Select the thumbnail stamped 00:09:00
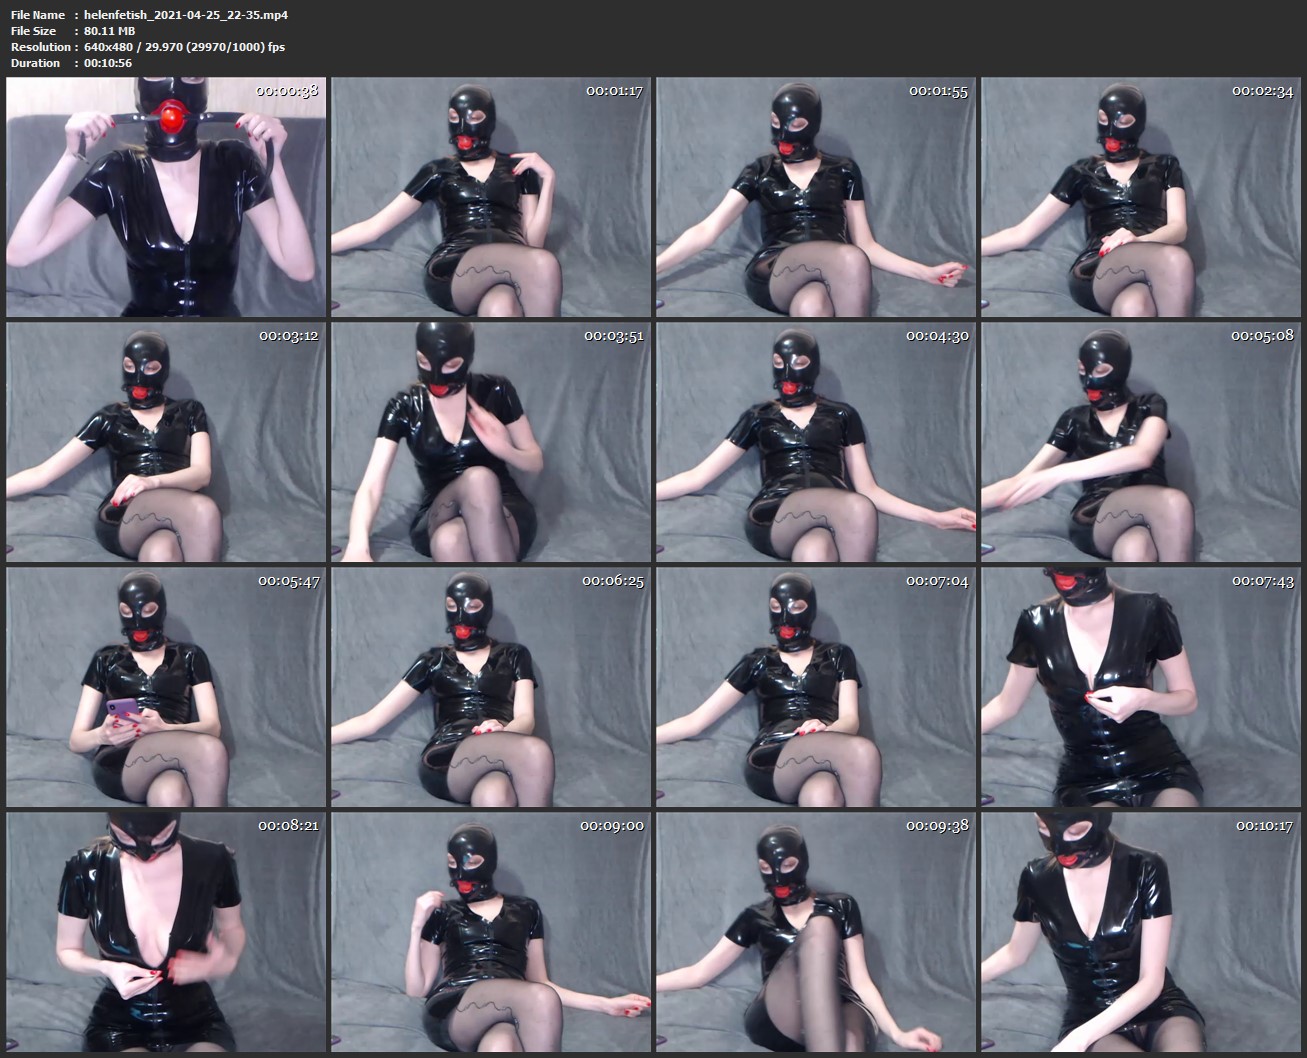The width and height of the screenshot is (1307, 1058). (x=491, y=932)
